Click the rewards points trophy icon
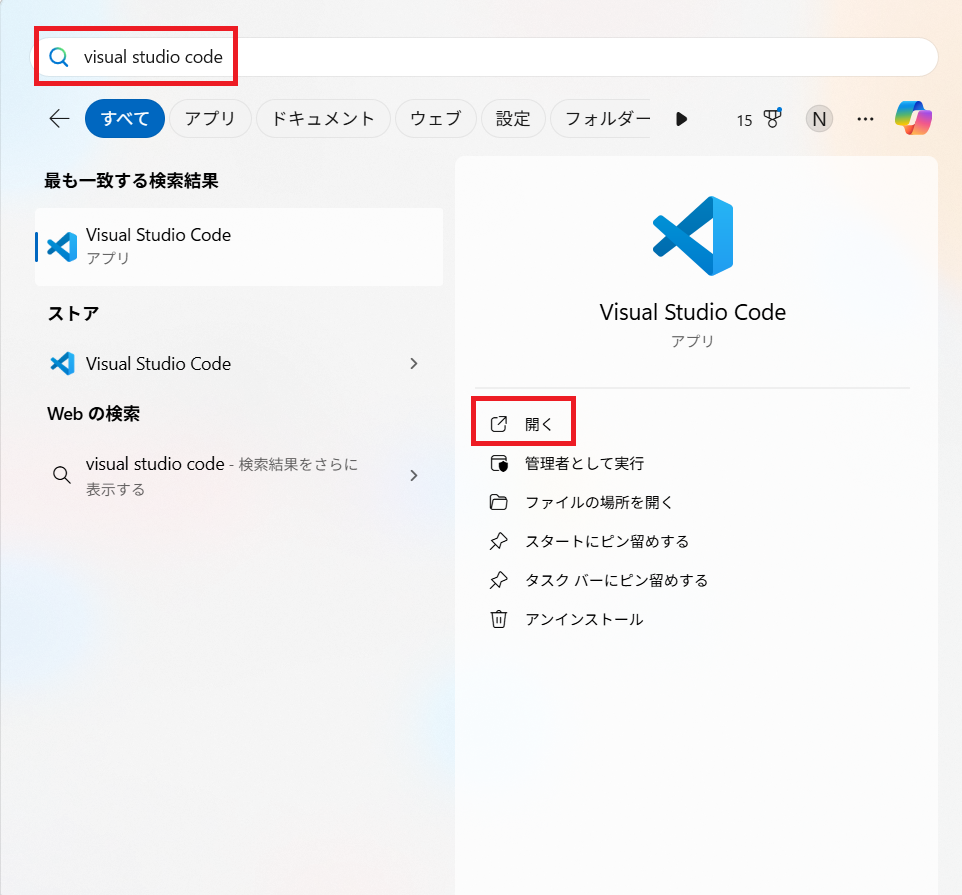Viewport: 962px width, 895px height. tap(772, 119)
